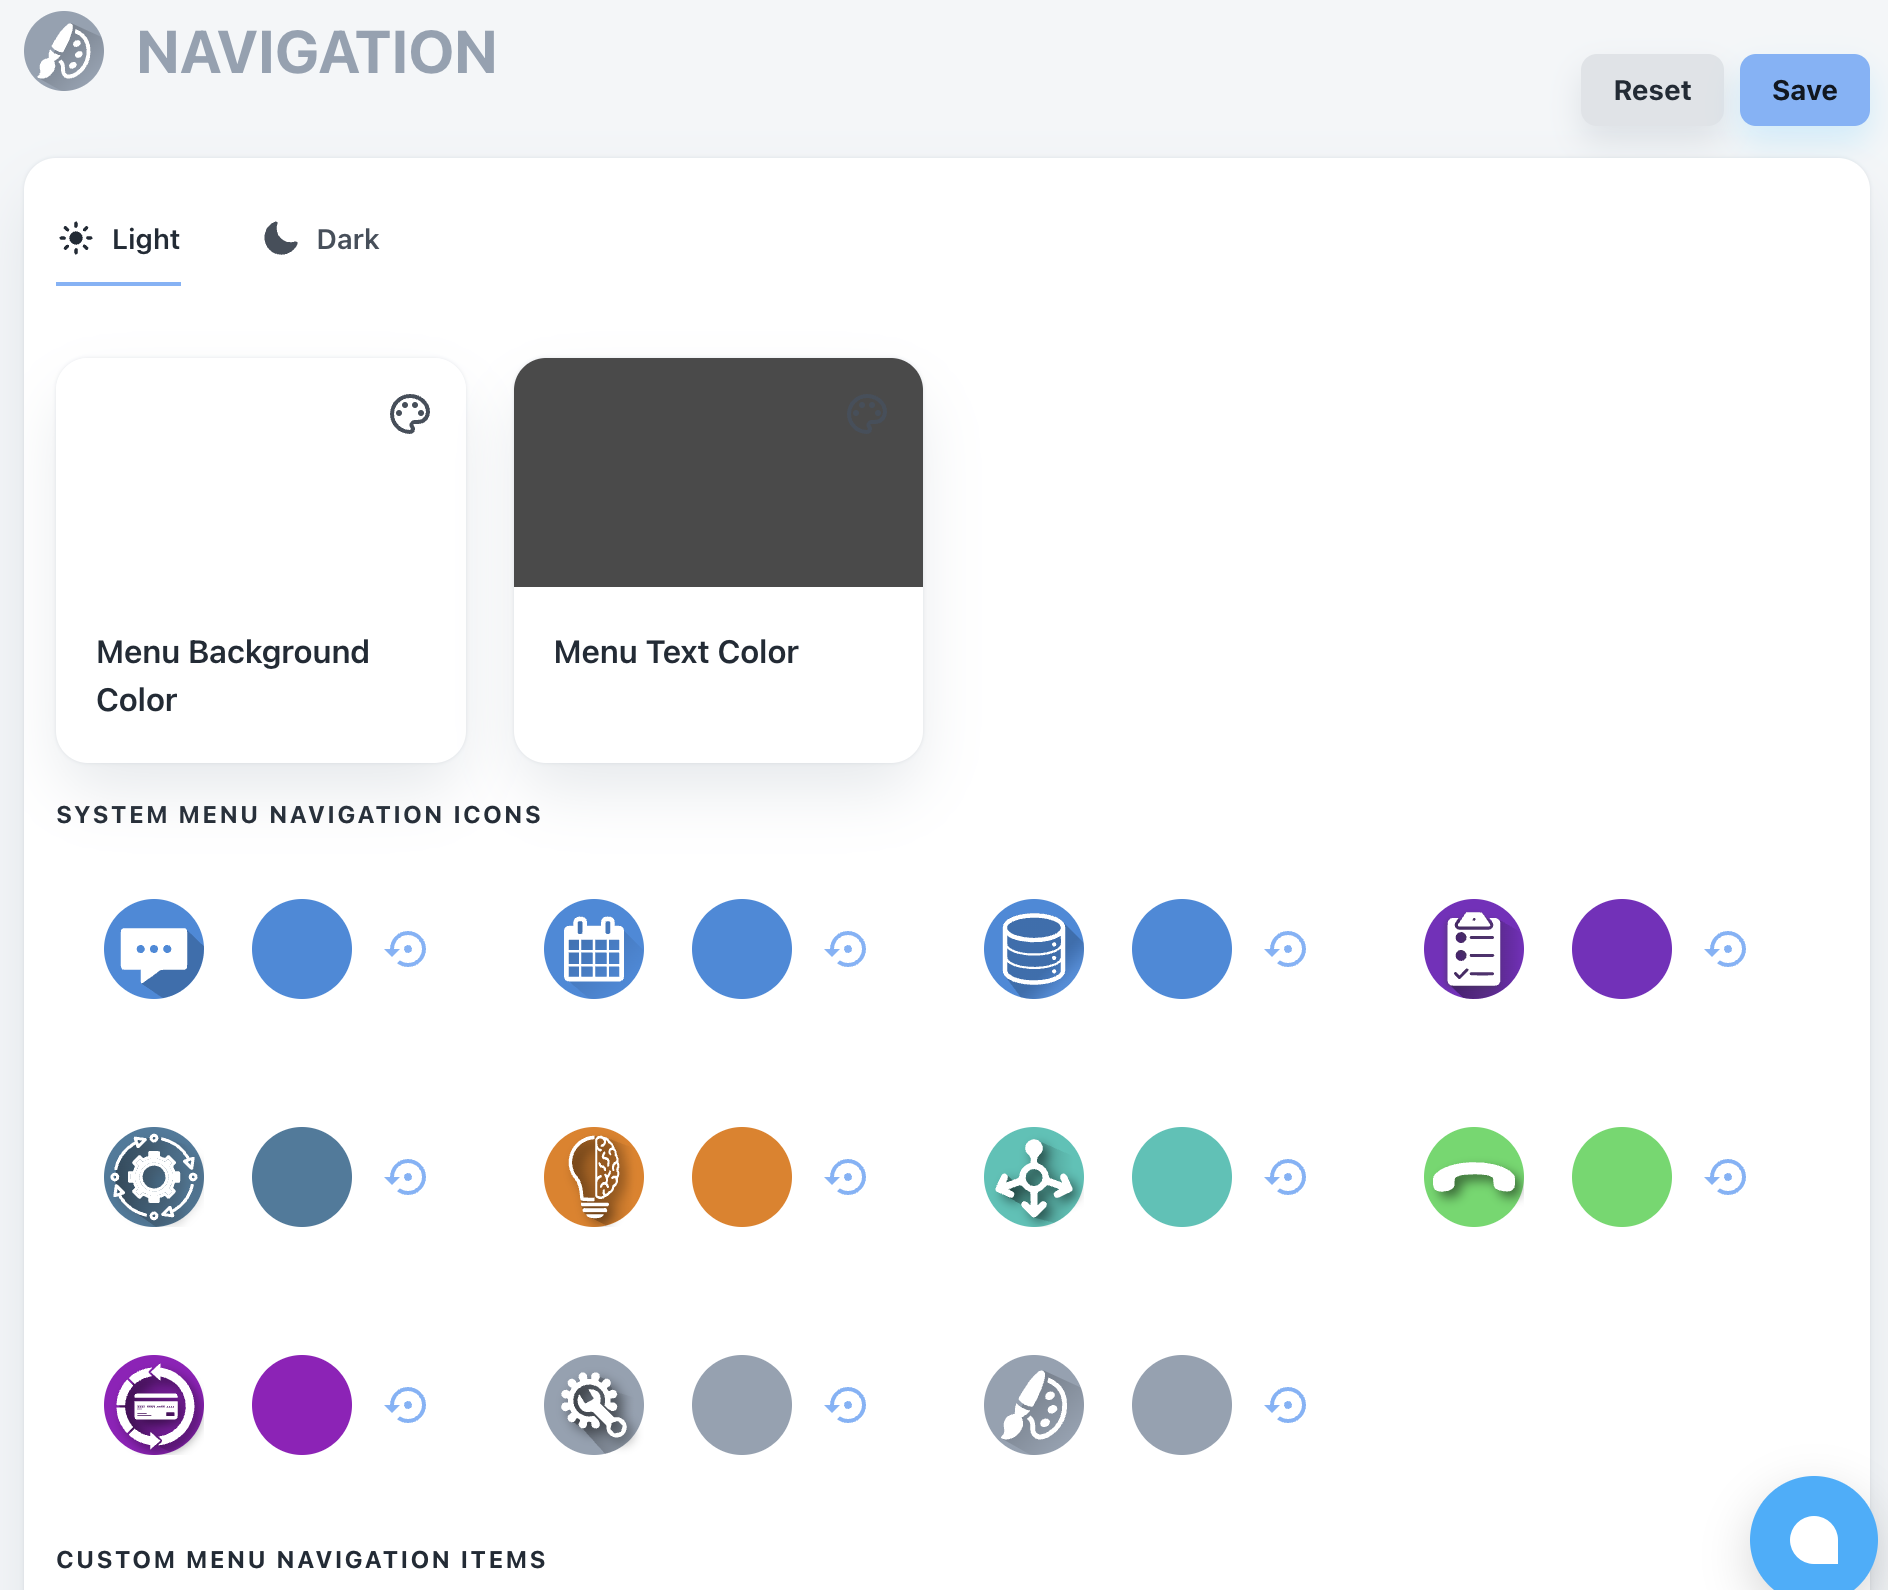Viewport: 1888px width, 1590px height.
Task: Click the NAVIGATION page title
Action: point(317,52)
